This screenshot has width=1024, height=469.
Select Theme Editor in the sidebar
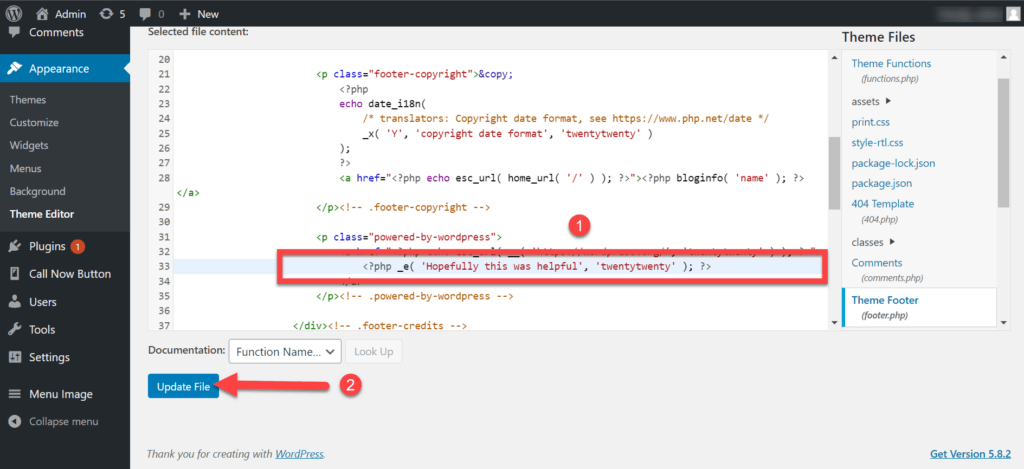(42, 214)
